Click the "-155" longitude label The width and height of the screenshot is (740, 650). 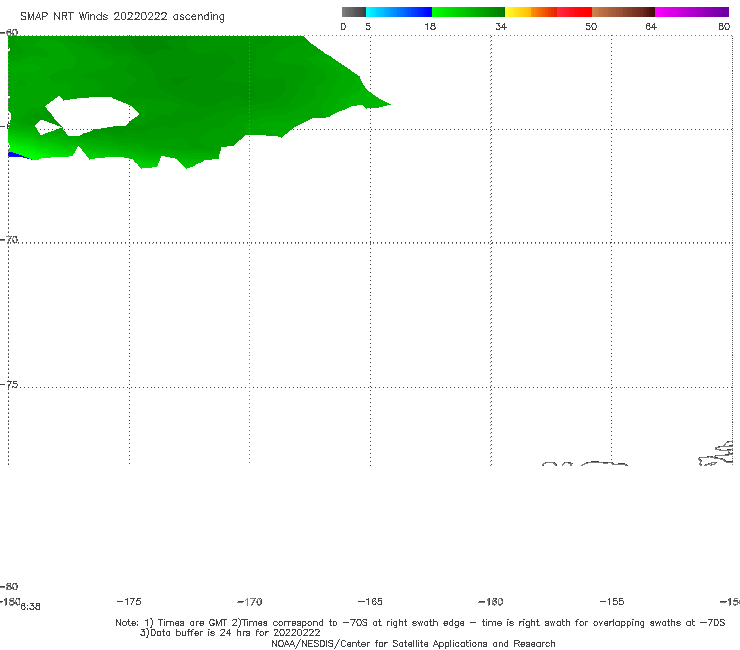612,602
